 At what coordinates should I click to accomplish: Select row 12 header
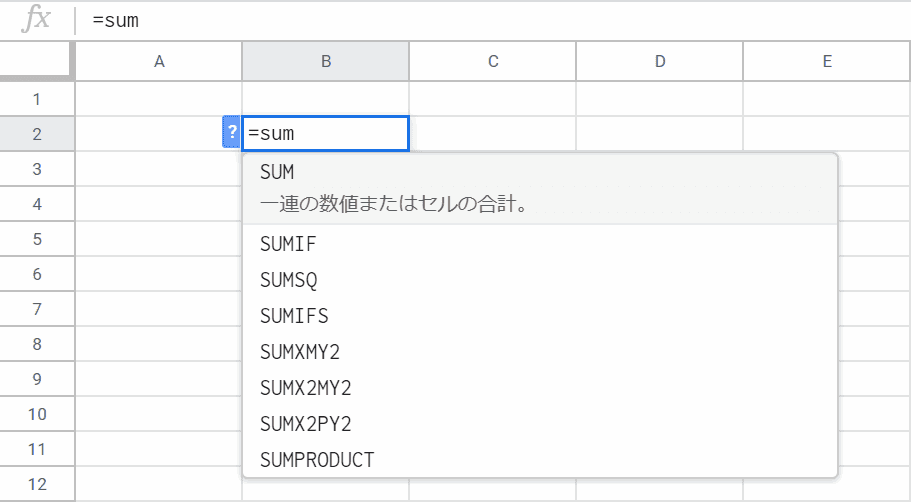tap(37, 483)
